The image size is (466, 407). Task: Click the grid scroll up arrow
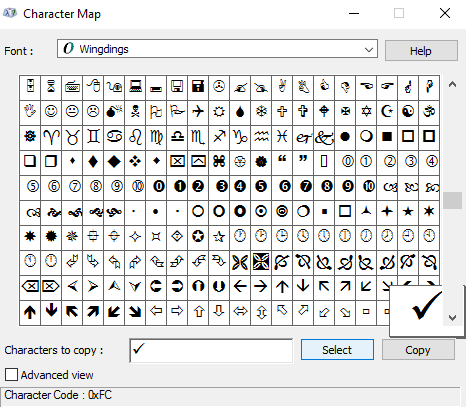tap(452, 84)
